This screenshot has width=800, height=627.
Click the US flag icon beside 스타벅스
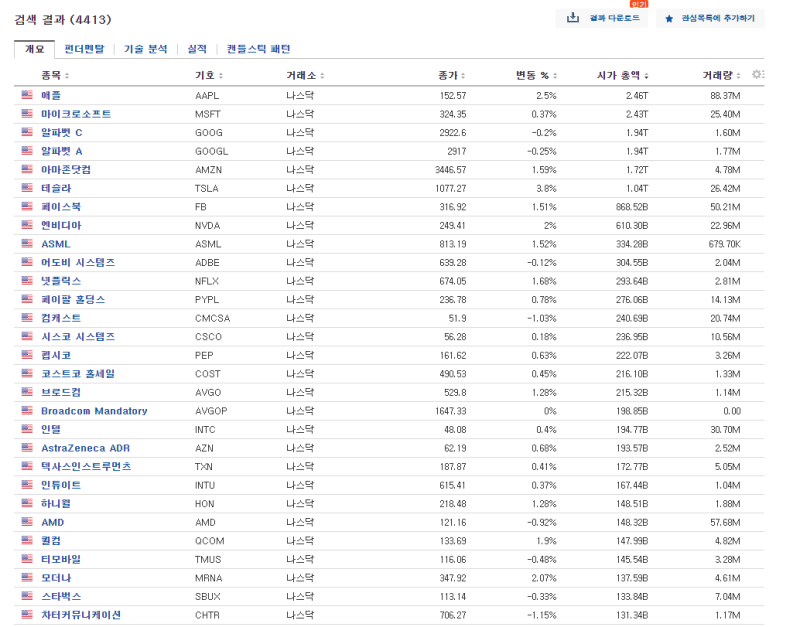[27, 596]
